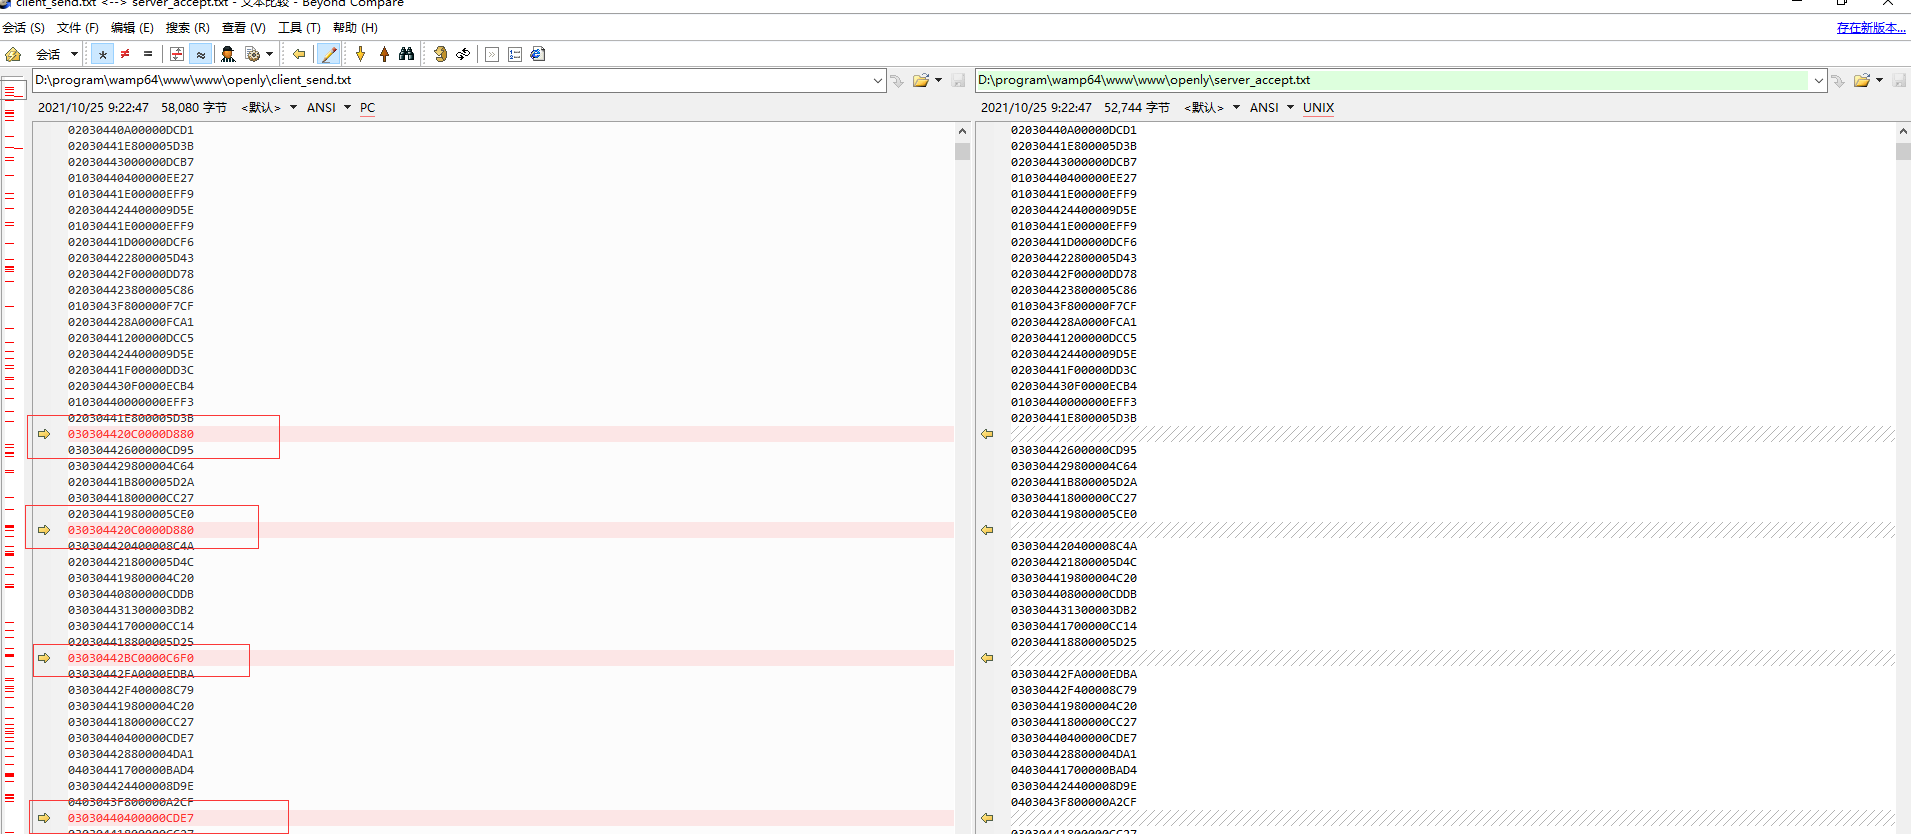Image resolution: width=1911 pixels, height=834 pixels.
Task: Click the Edit pencil icon
Action: pyautogui.click(x=328, y=54)
